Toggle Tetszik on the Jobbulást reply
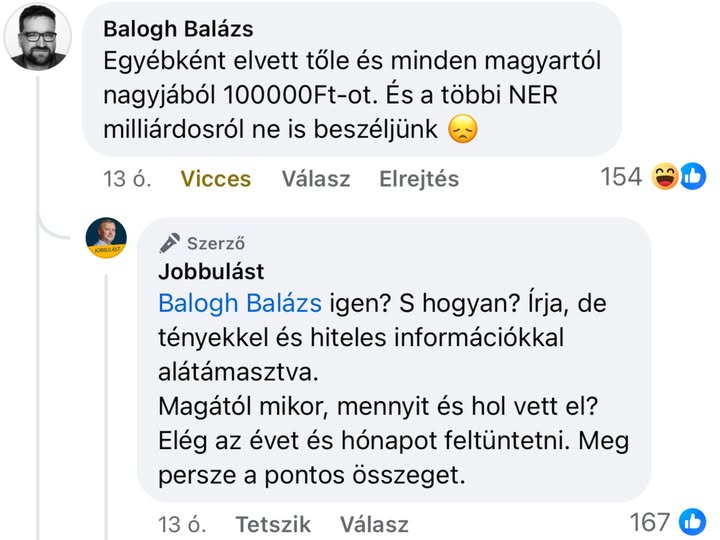This screenshot has width=720, height=540. (273, 524)
